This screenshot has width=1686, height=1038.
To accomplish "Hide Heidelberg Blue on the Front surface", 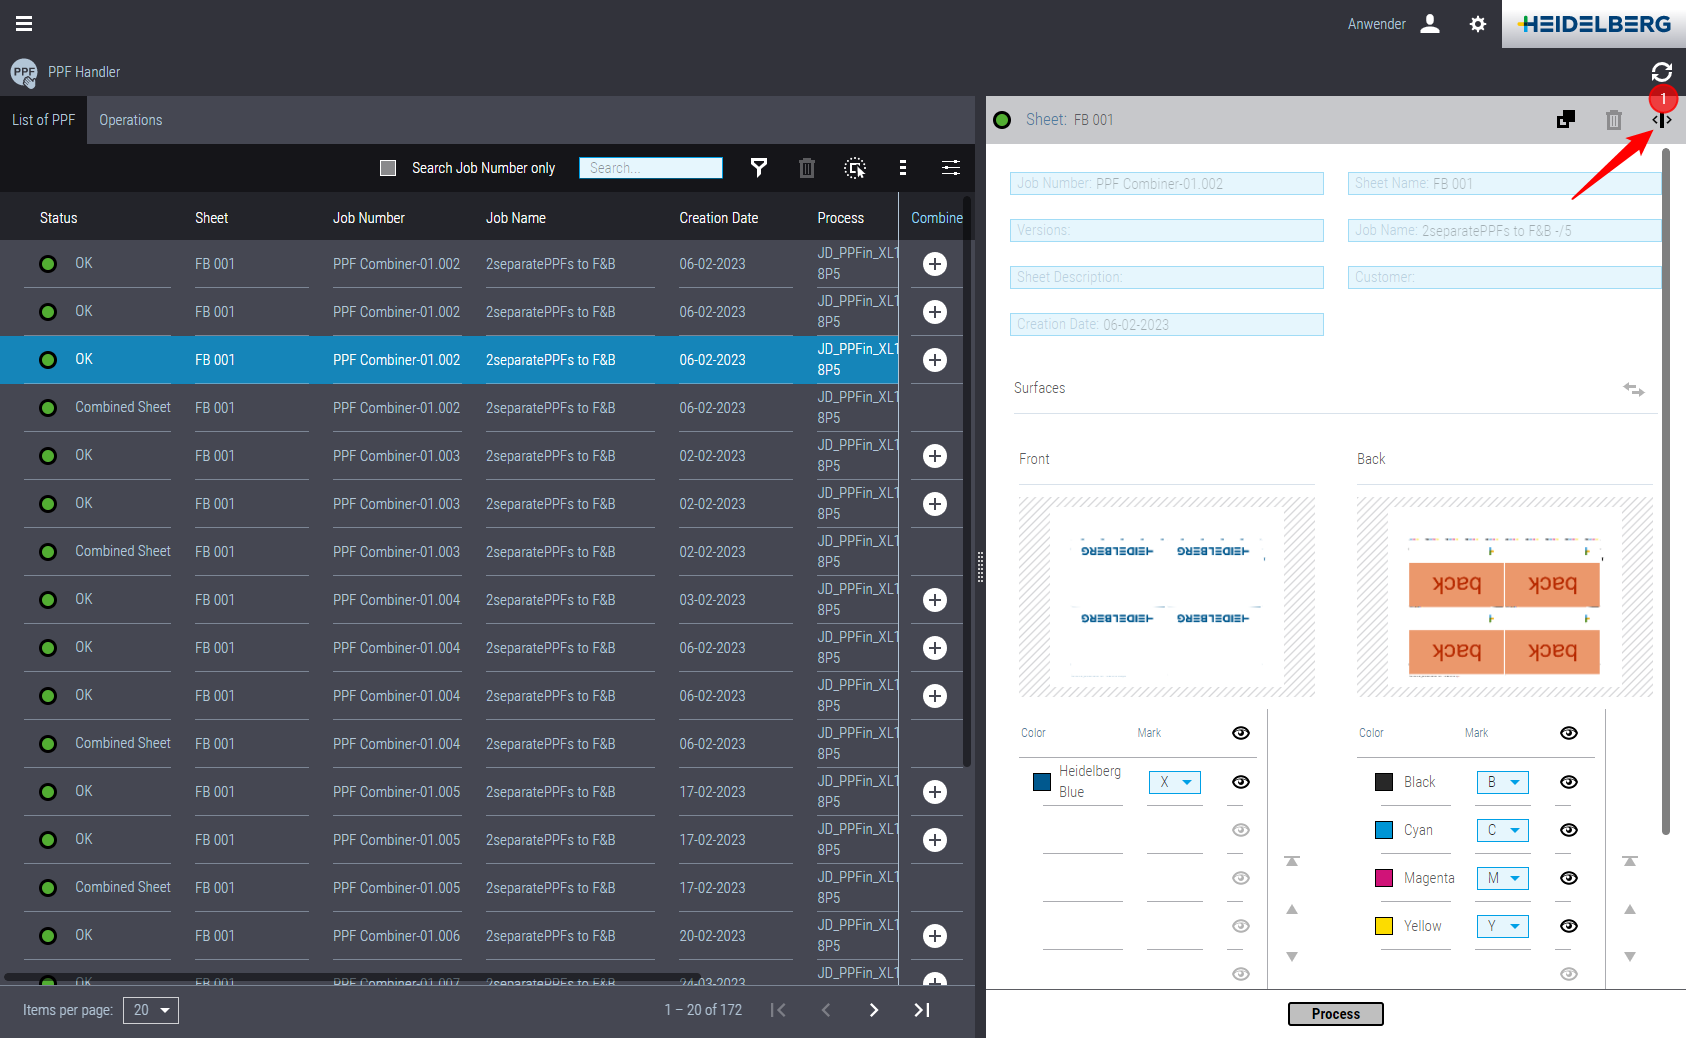I will (1240, 782).
